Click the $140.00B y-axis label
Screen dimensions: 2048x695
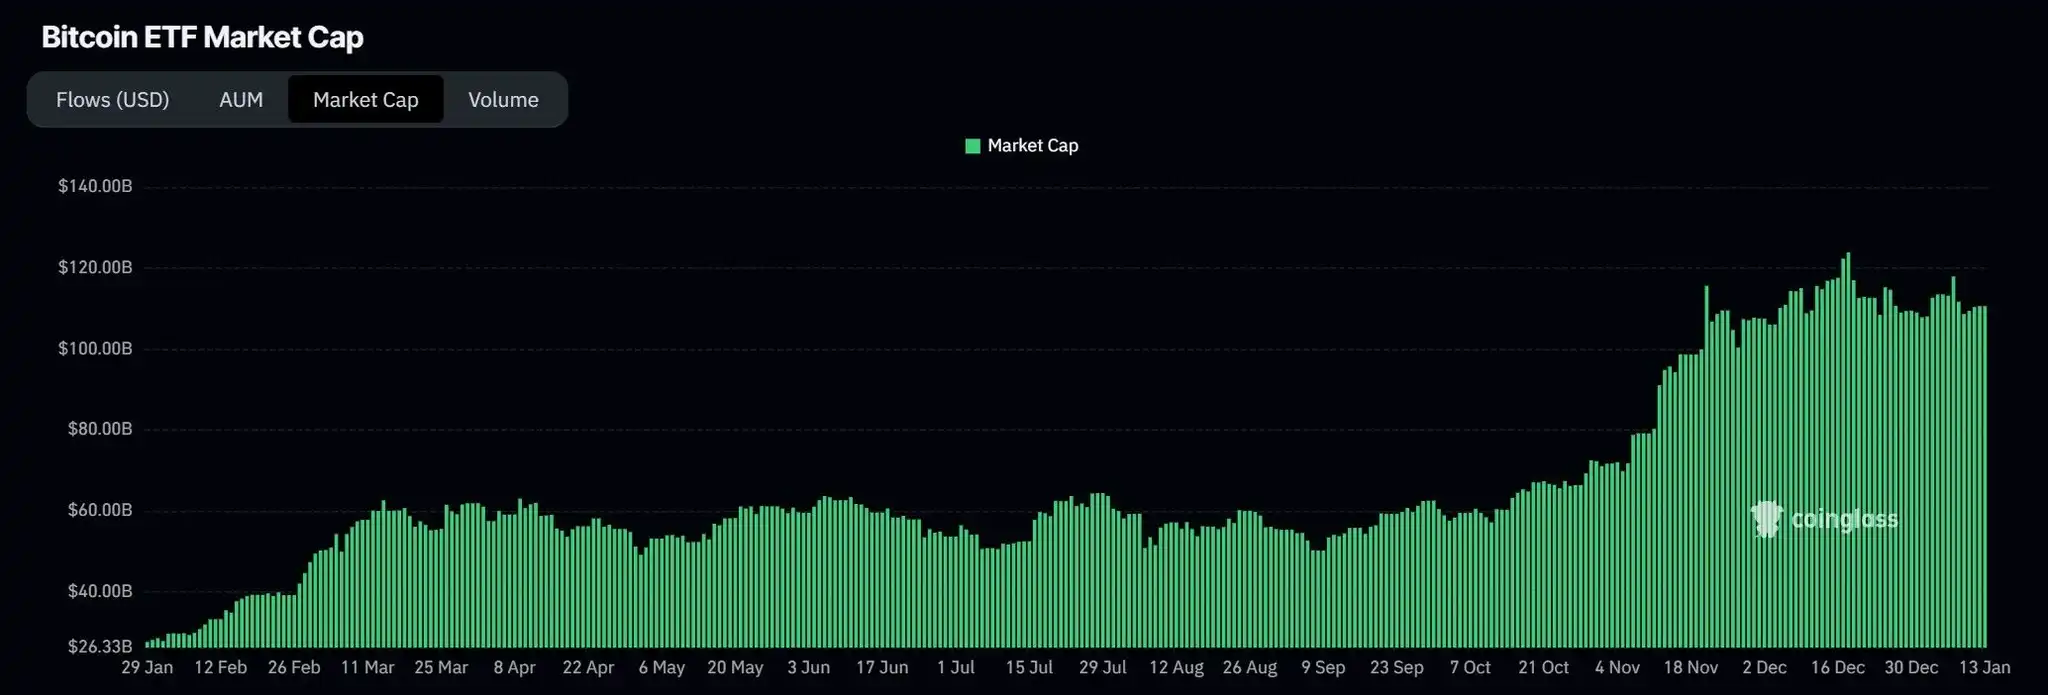(95, 186)
